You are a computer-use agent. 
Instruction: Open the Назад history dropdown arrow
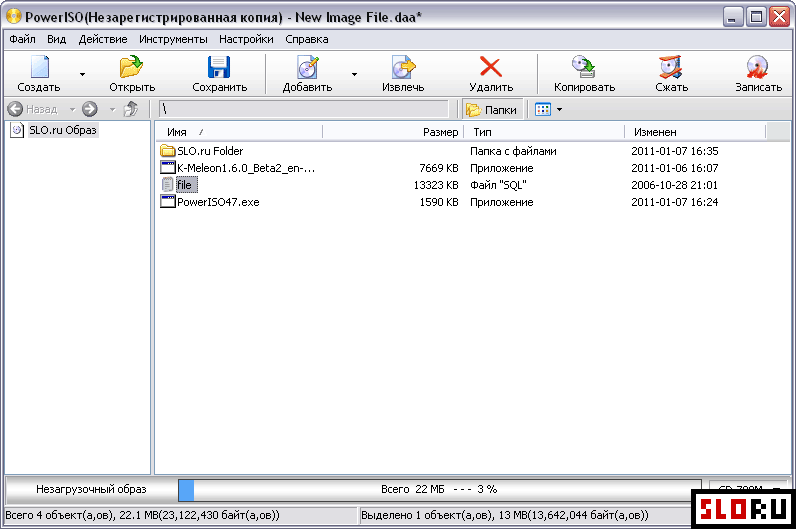point(73,109)
